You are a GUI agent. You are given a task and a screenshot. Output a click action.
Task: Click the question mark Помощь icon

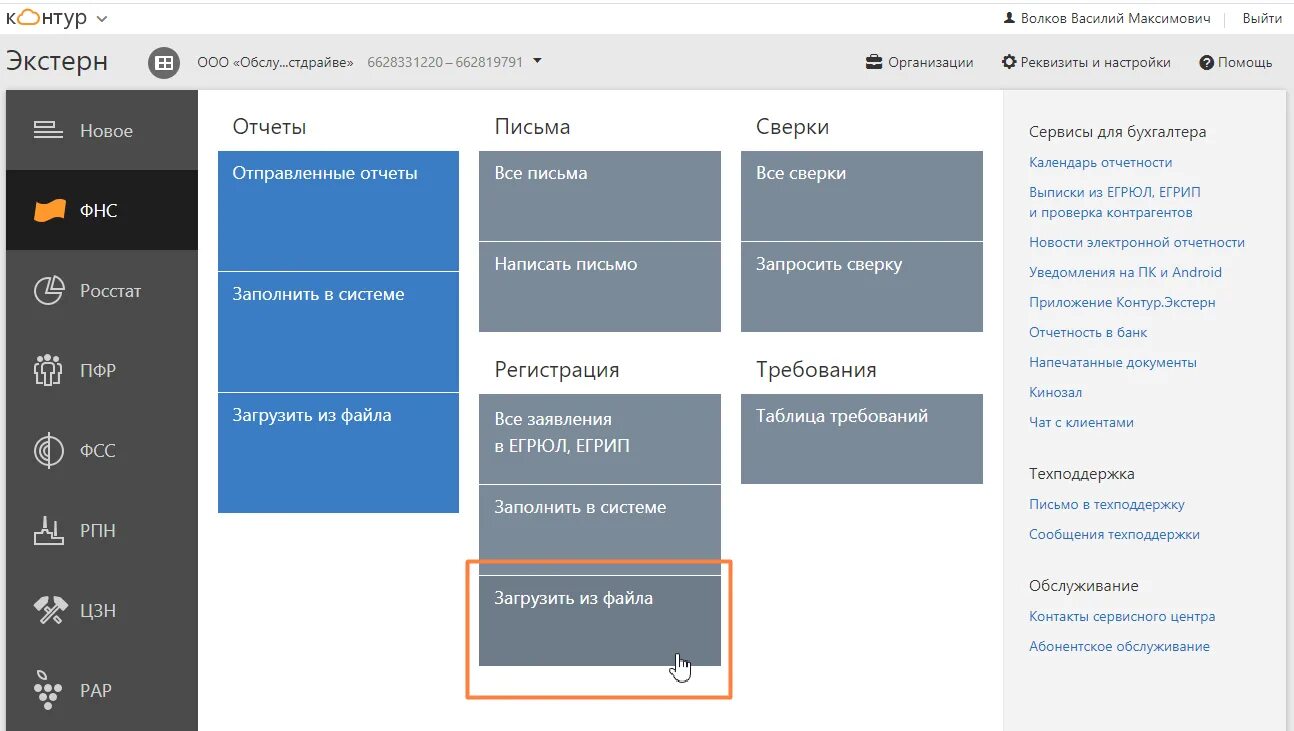1206,62
